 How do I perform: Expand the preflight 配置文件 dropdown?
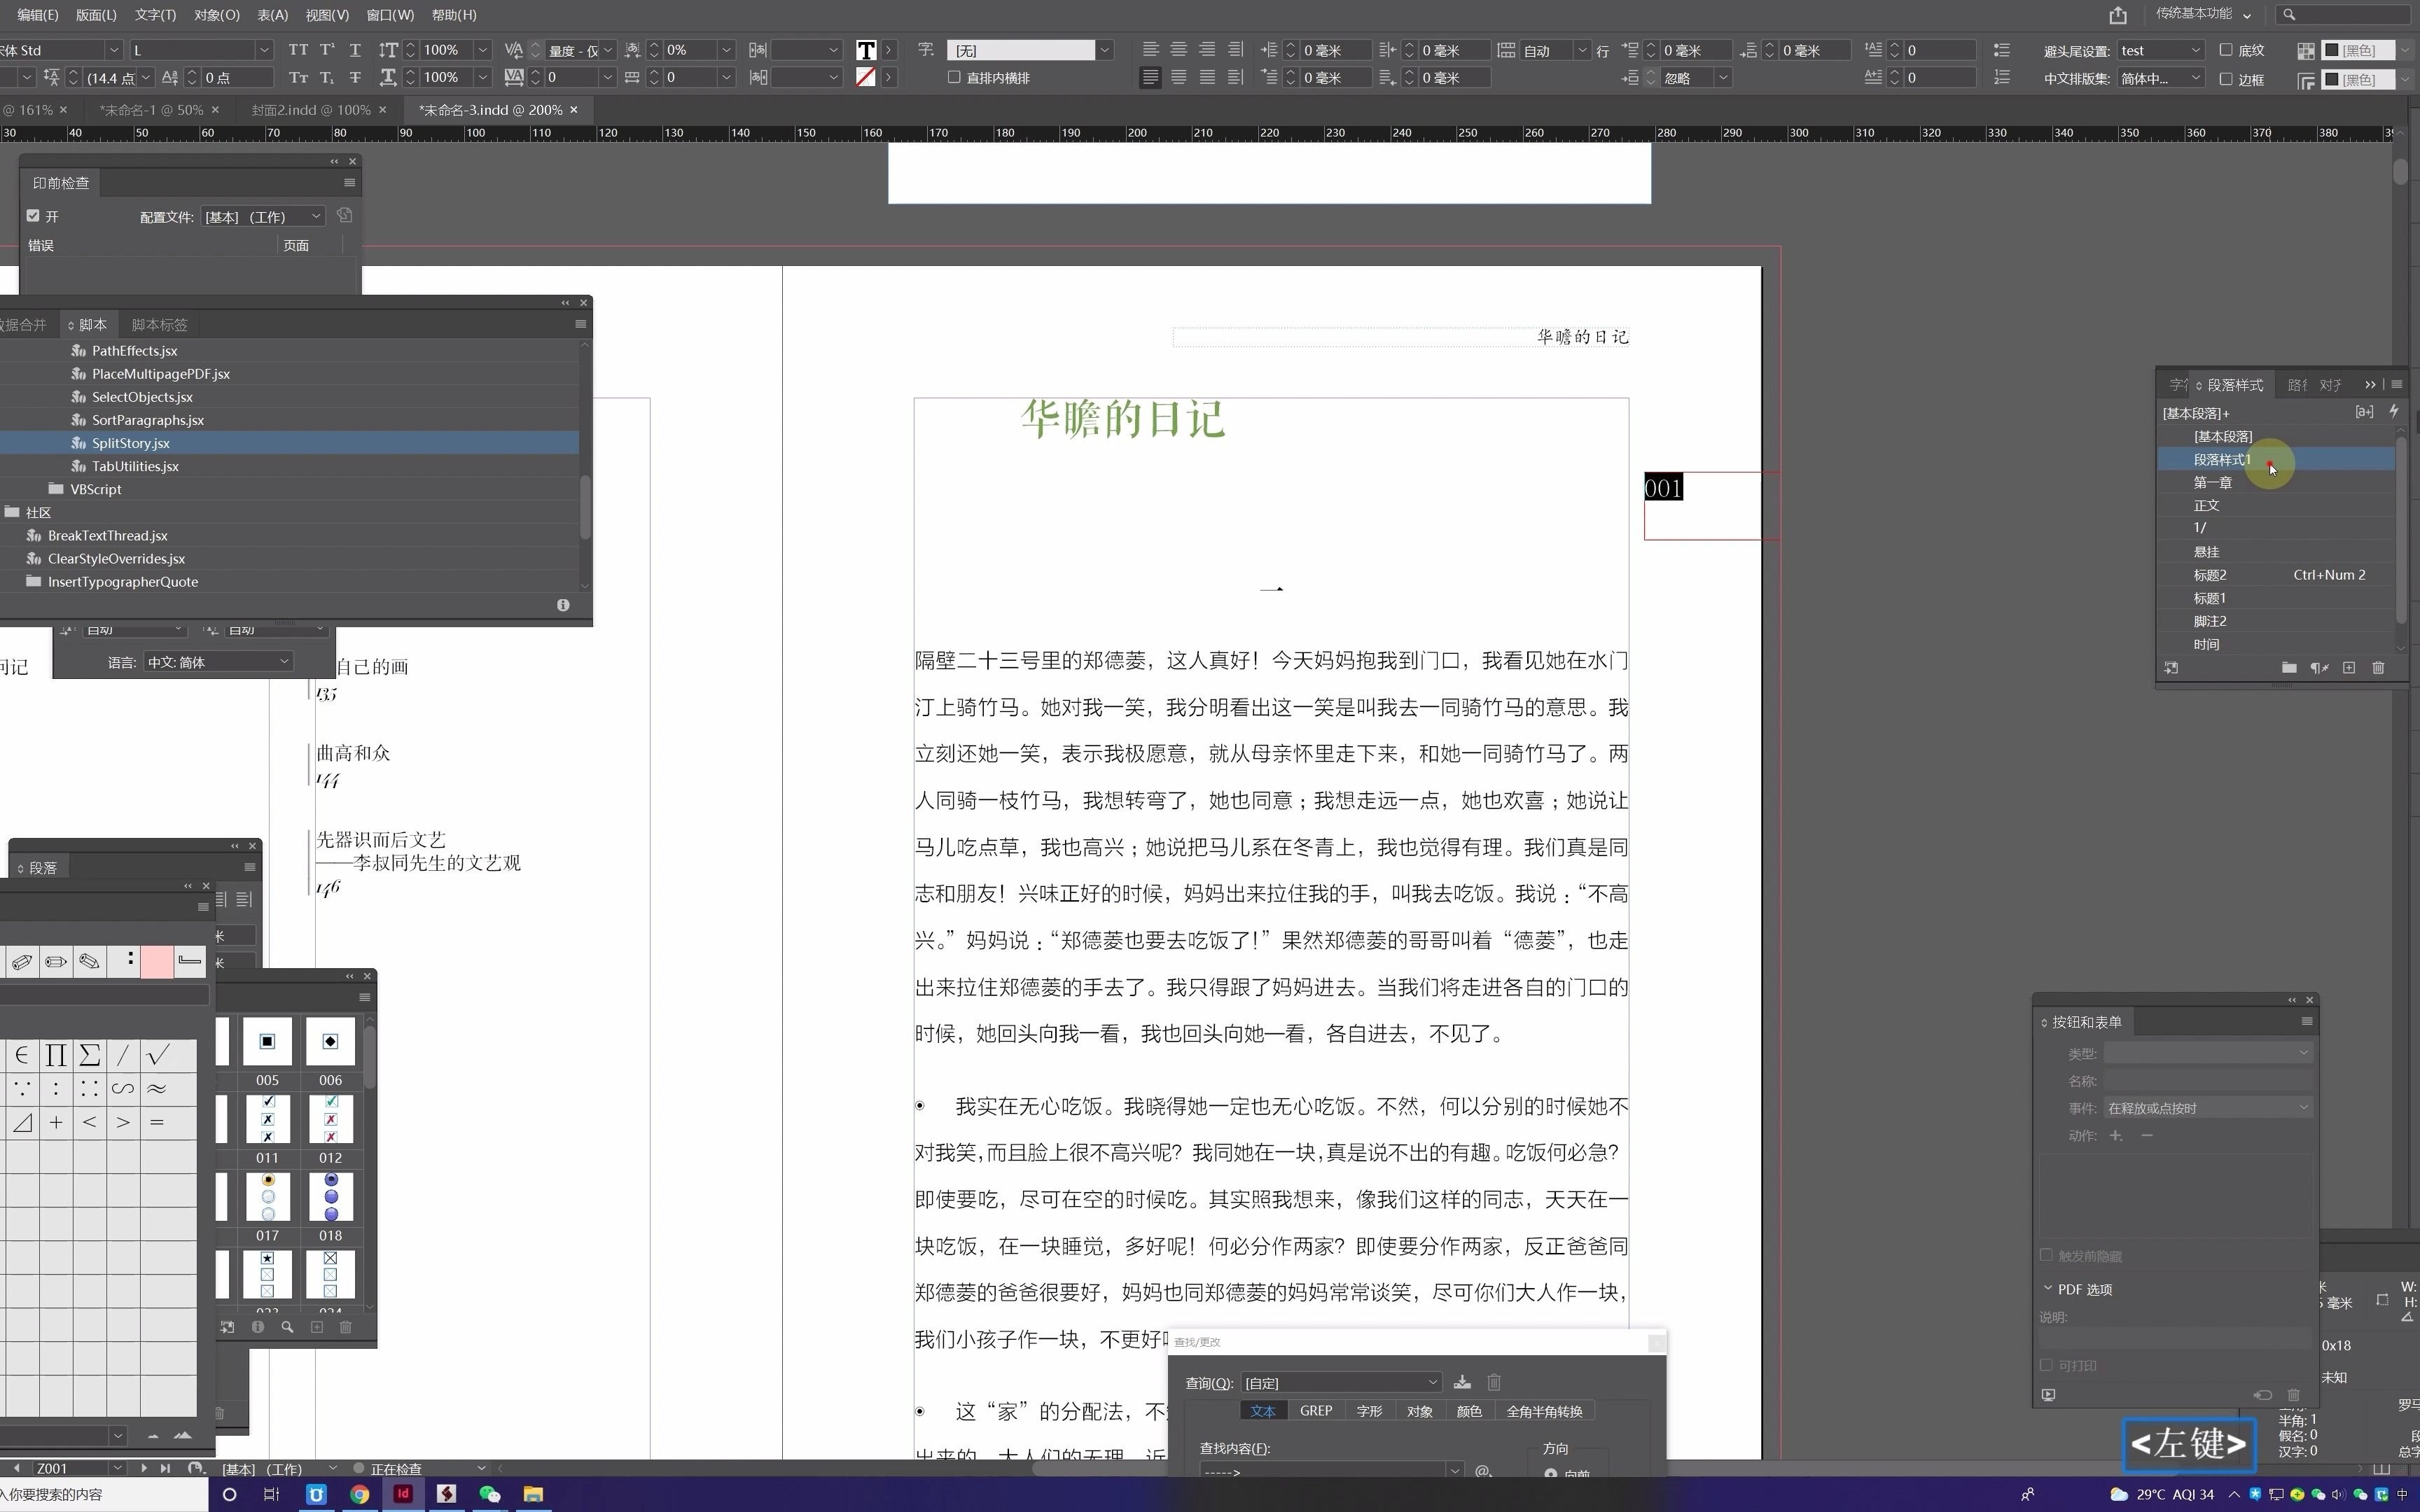(264, 216)
